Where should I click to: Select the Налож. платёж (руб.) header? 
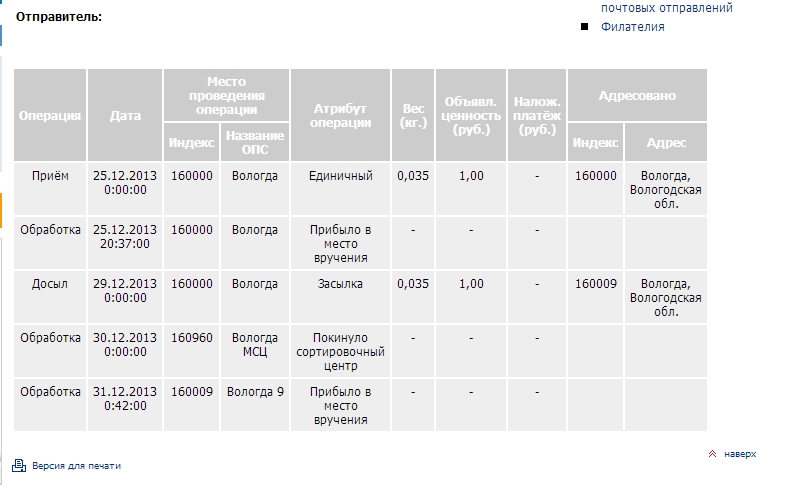click(x=537, y=115)
